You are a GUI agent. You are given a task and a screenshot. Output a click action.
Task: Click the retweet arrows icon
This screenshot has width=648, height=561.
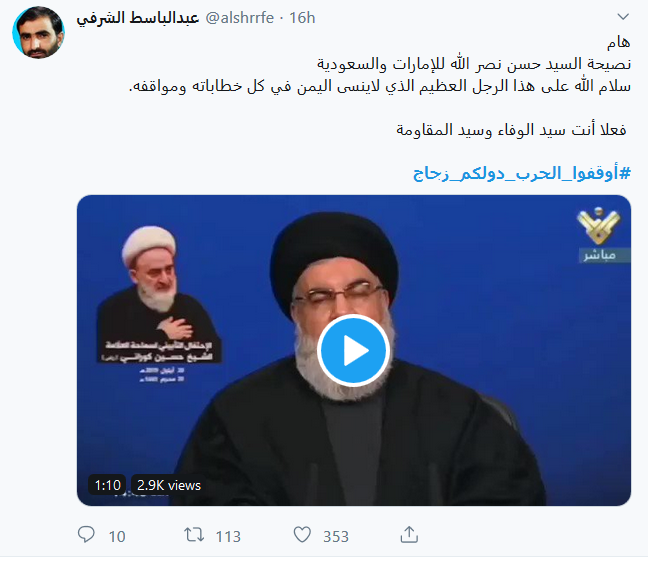[194, 535]
